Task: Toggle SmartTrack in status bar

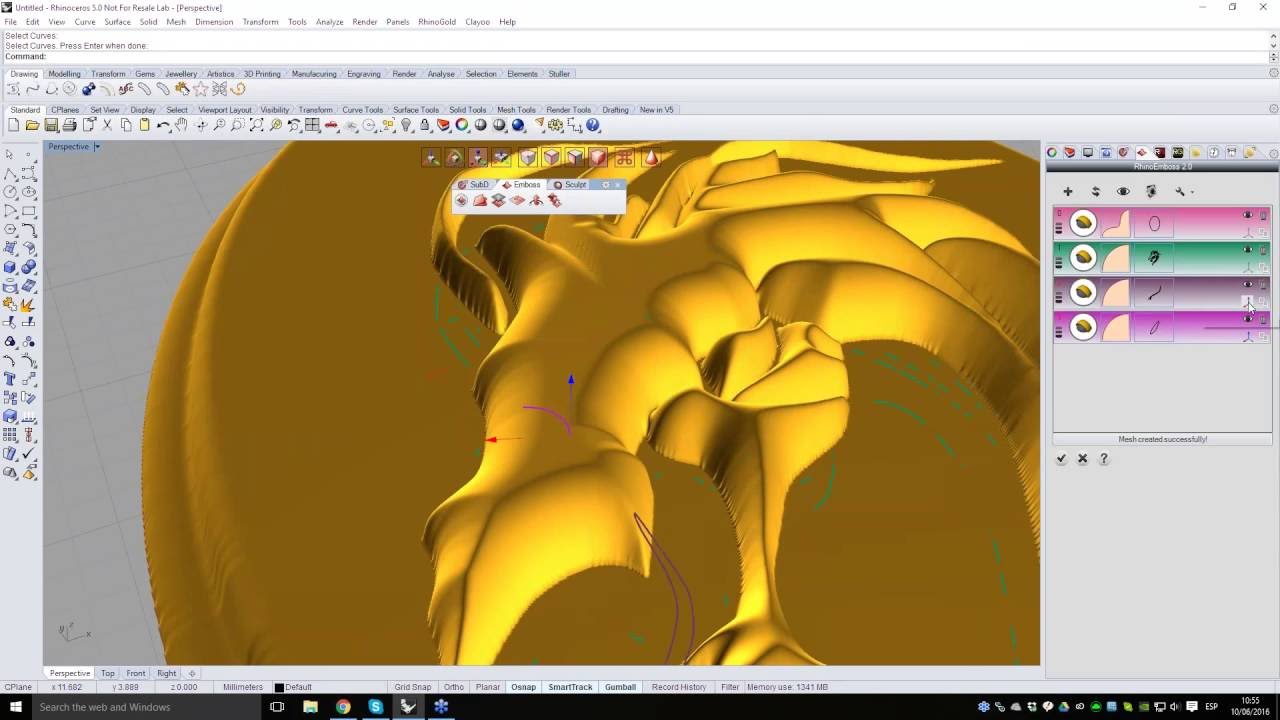Action: 570,687
